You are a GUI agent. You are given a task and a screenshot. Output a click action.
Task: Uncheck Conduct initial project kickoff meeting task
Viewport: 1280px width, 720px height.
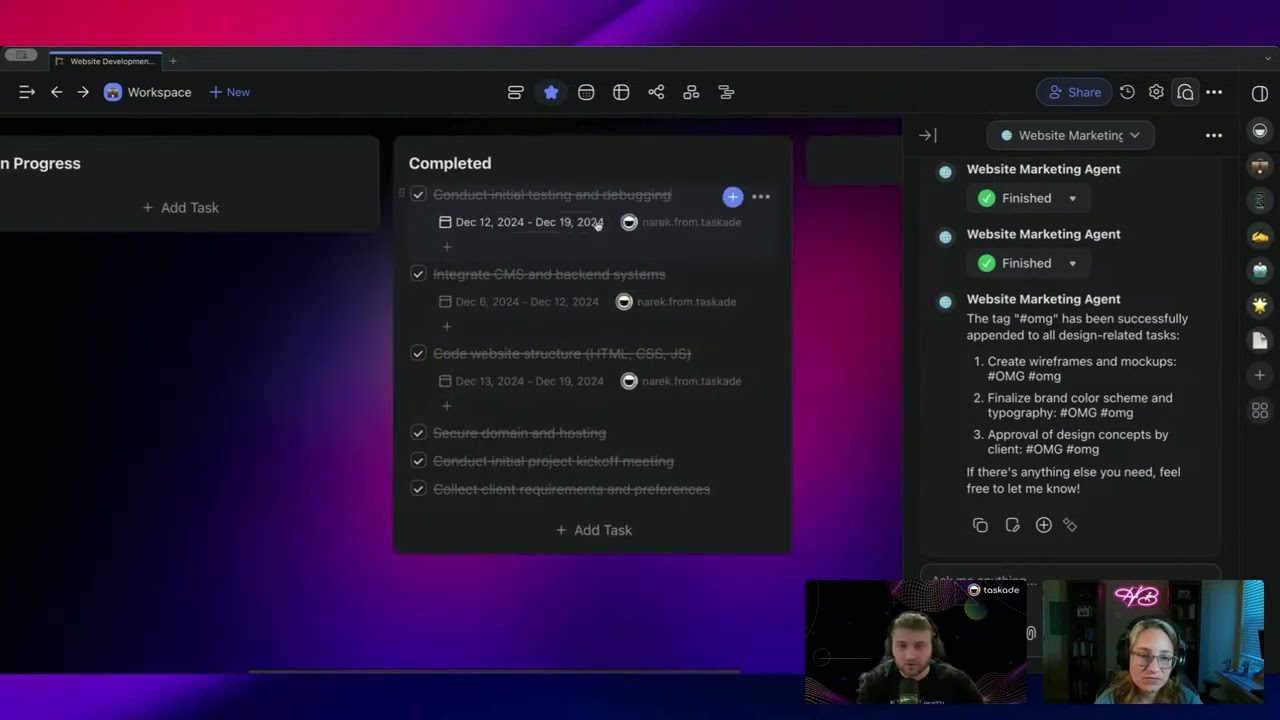(x=418, y=461)
